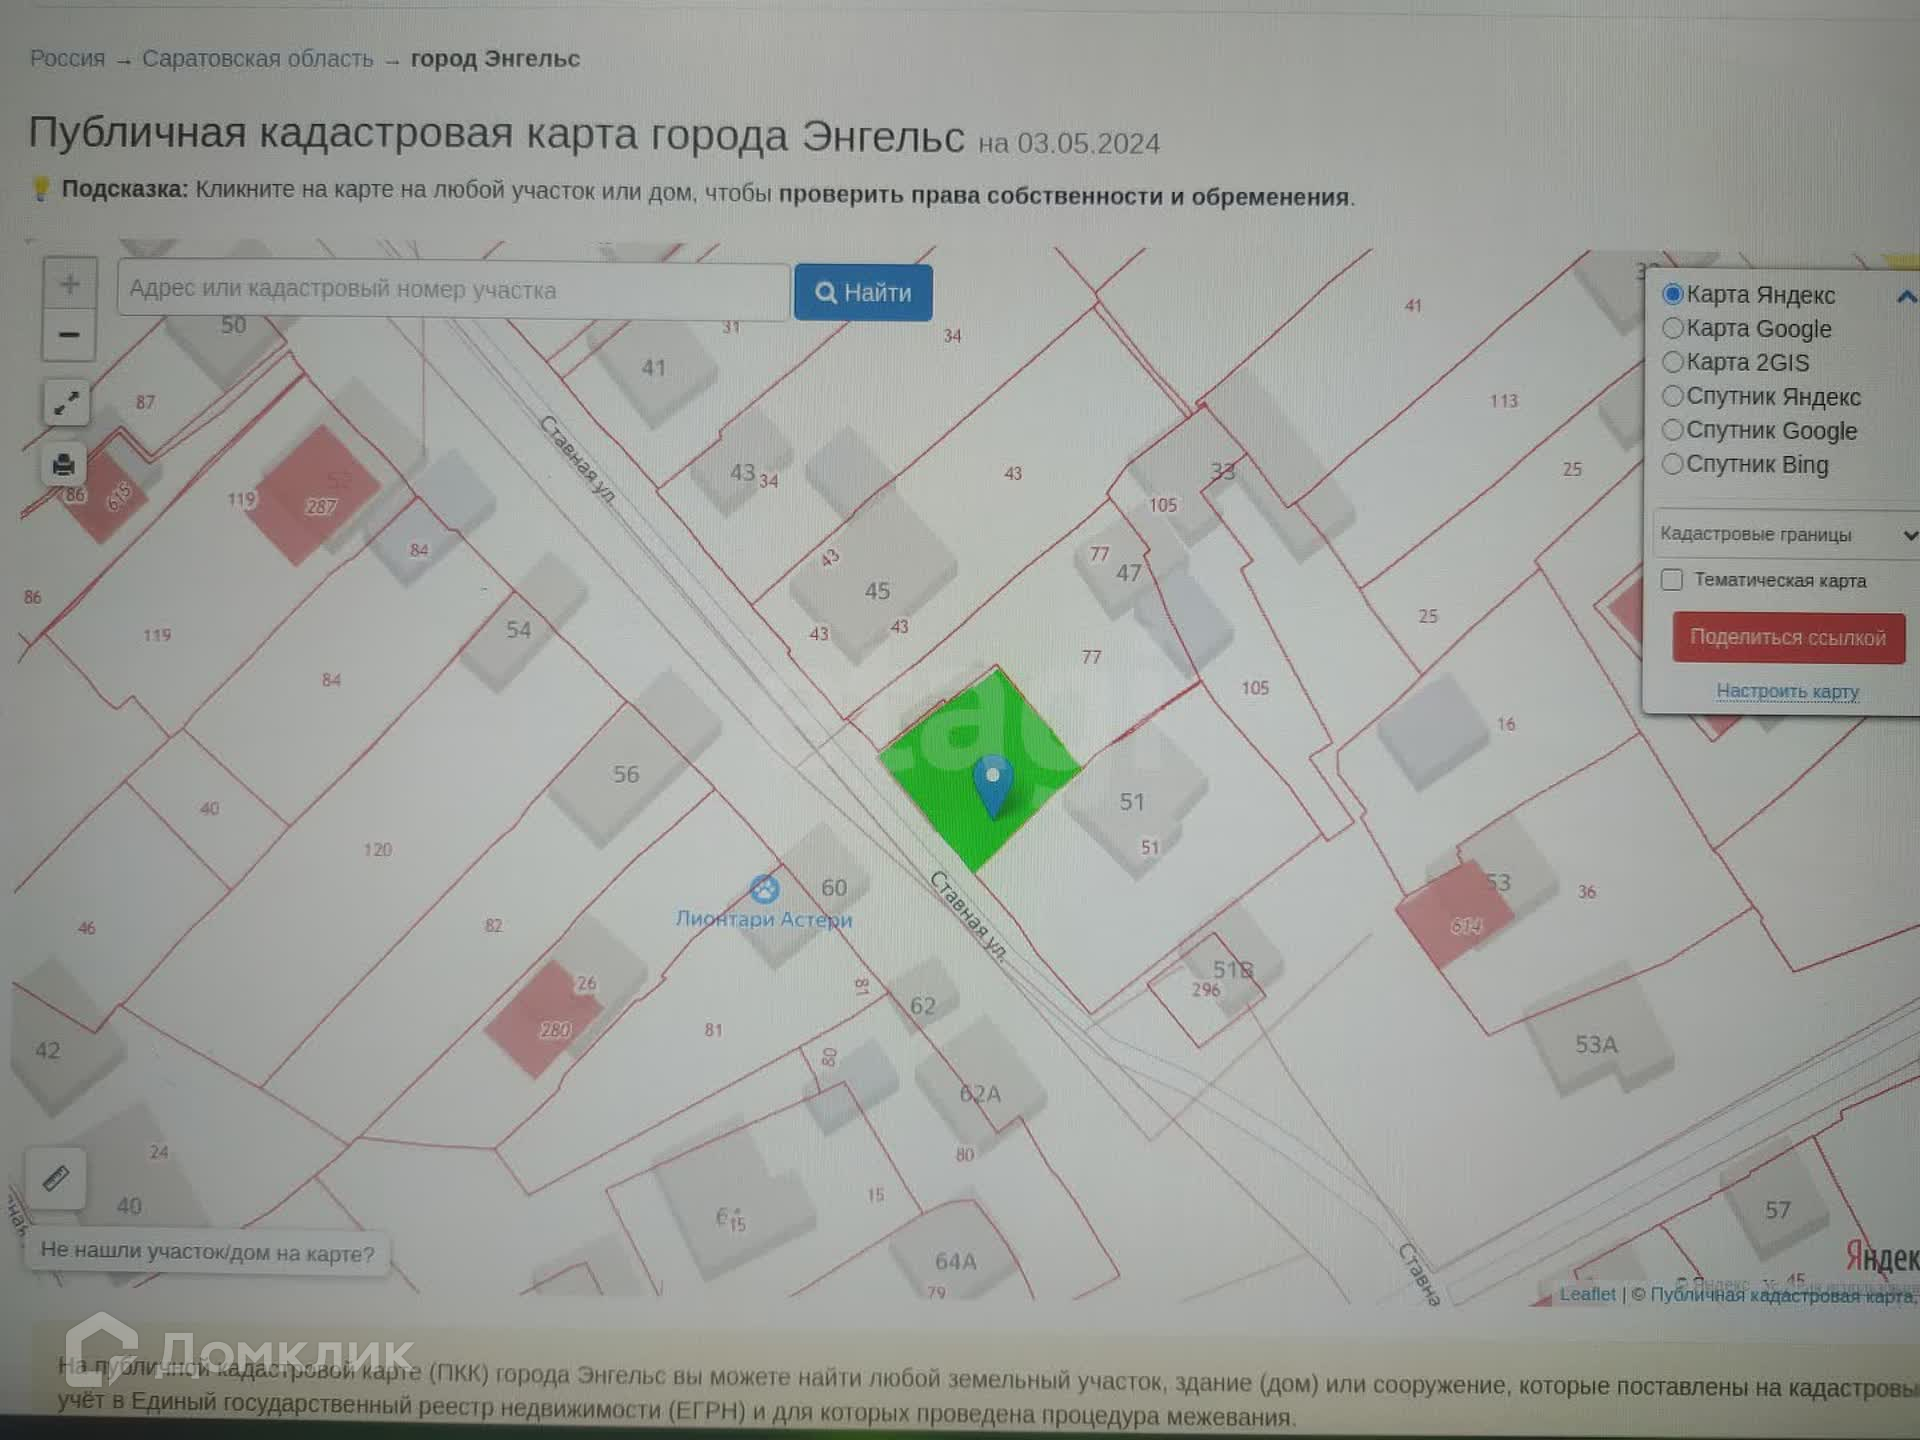Open Настроить карту link

click(x=1787, y=691)
